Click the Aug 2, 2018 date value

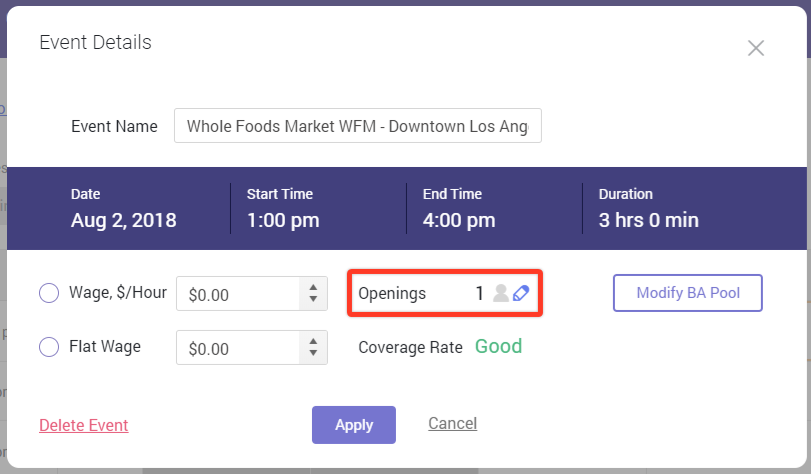pyautogui.click(x=124, y=220)
